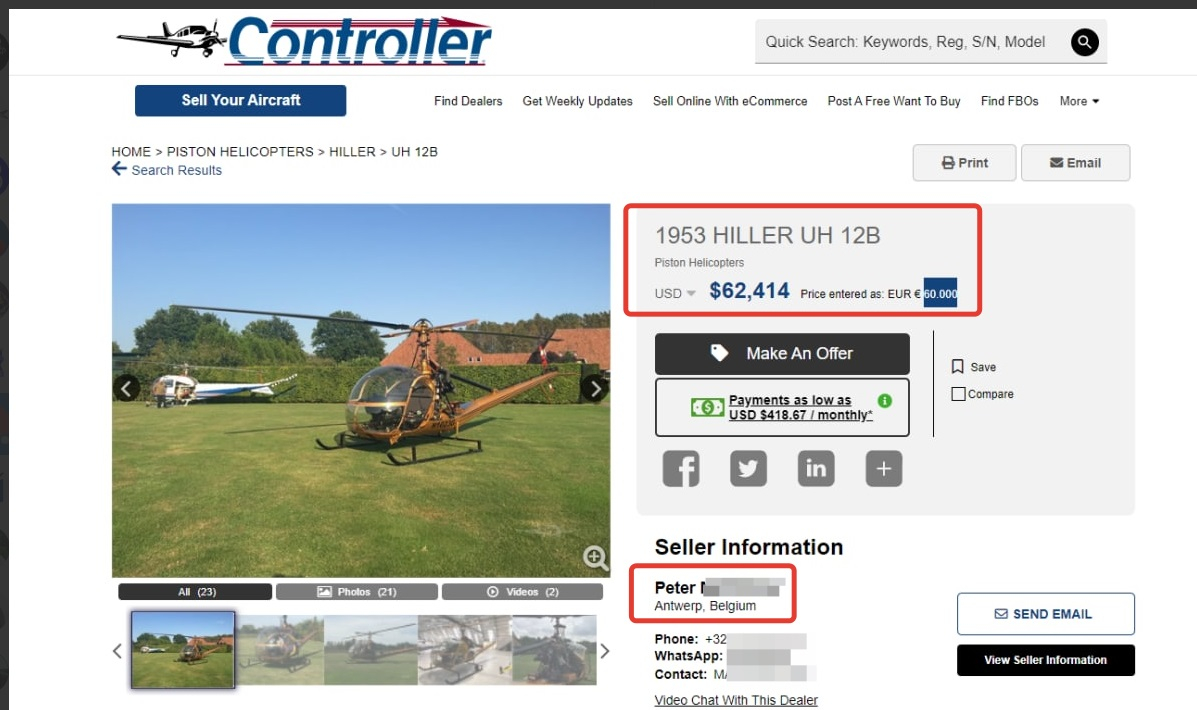Switch to the Videos (2) tab

(522, 592)
